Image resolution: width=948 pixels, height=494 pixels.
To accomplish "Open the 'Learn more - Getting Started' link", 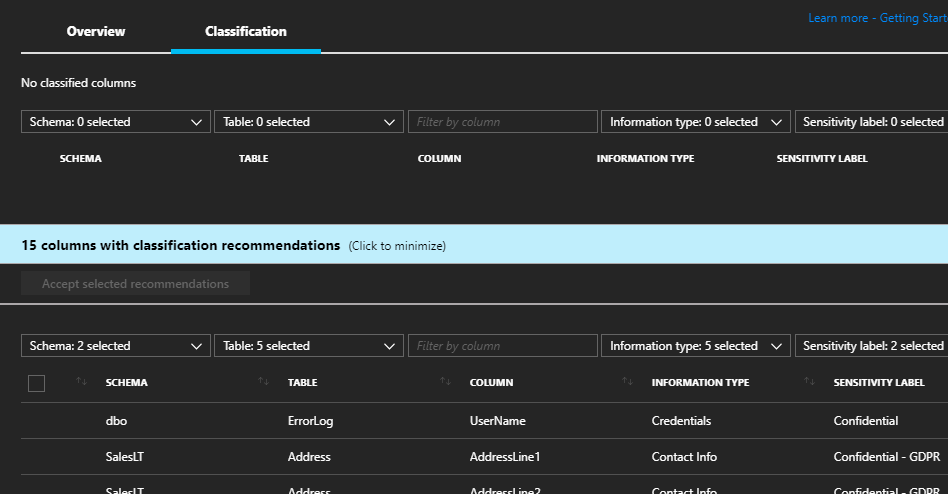I will (877, 18).
